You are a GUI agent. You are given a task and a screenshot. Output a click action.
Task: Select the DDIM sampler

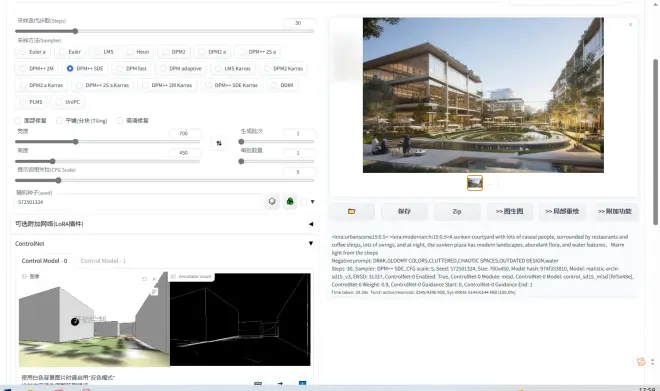[x=282, y=85]
